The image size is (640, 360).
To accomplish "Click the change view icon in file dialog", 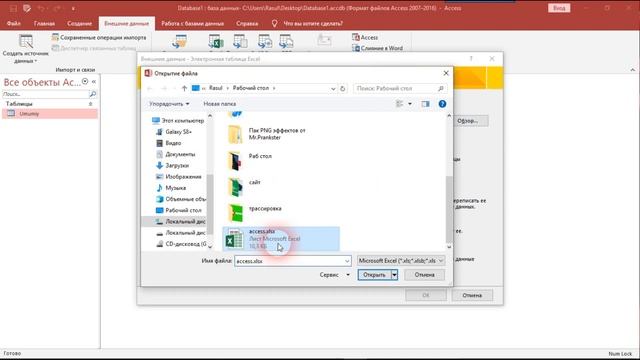I will [x=400, y=104].
